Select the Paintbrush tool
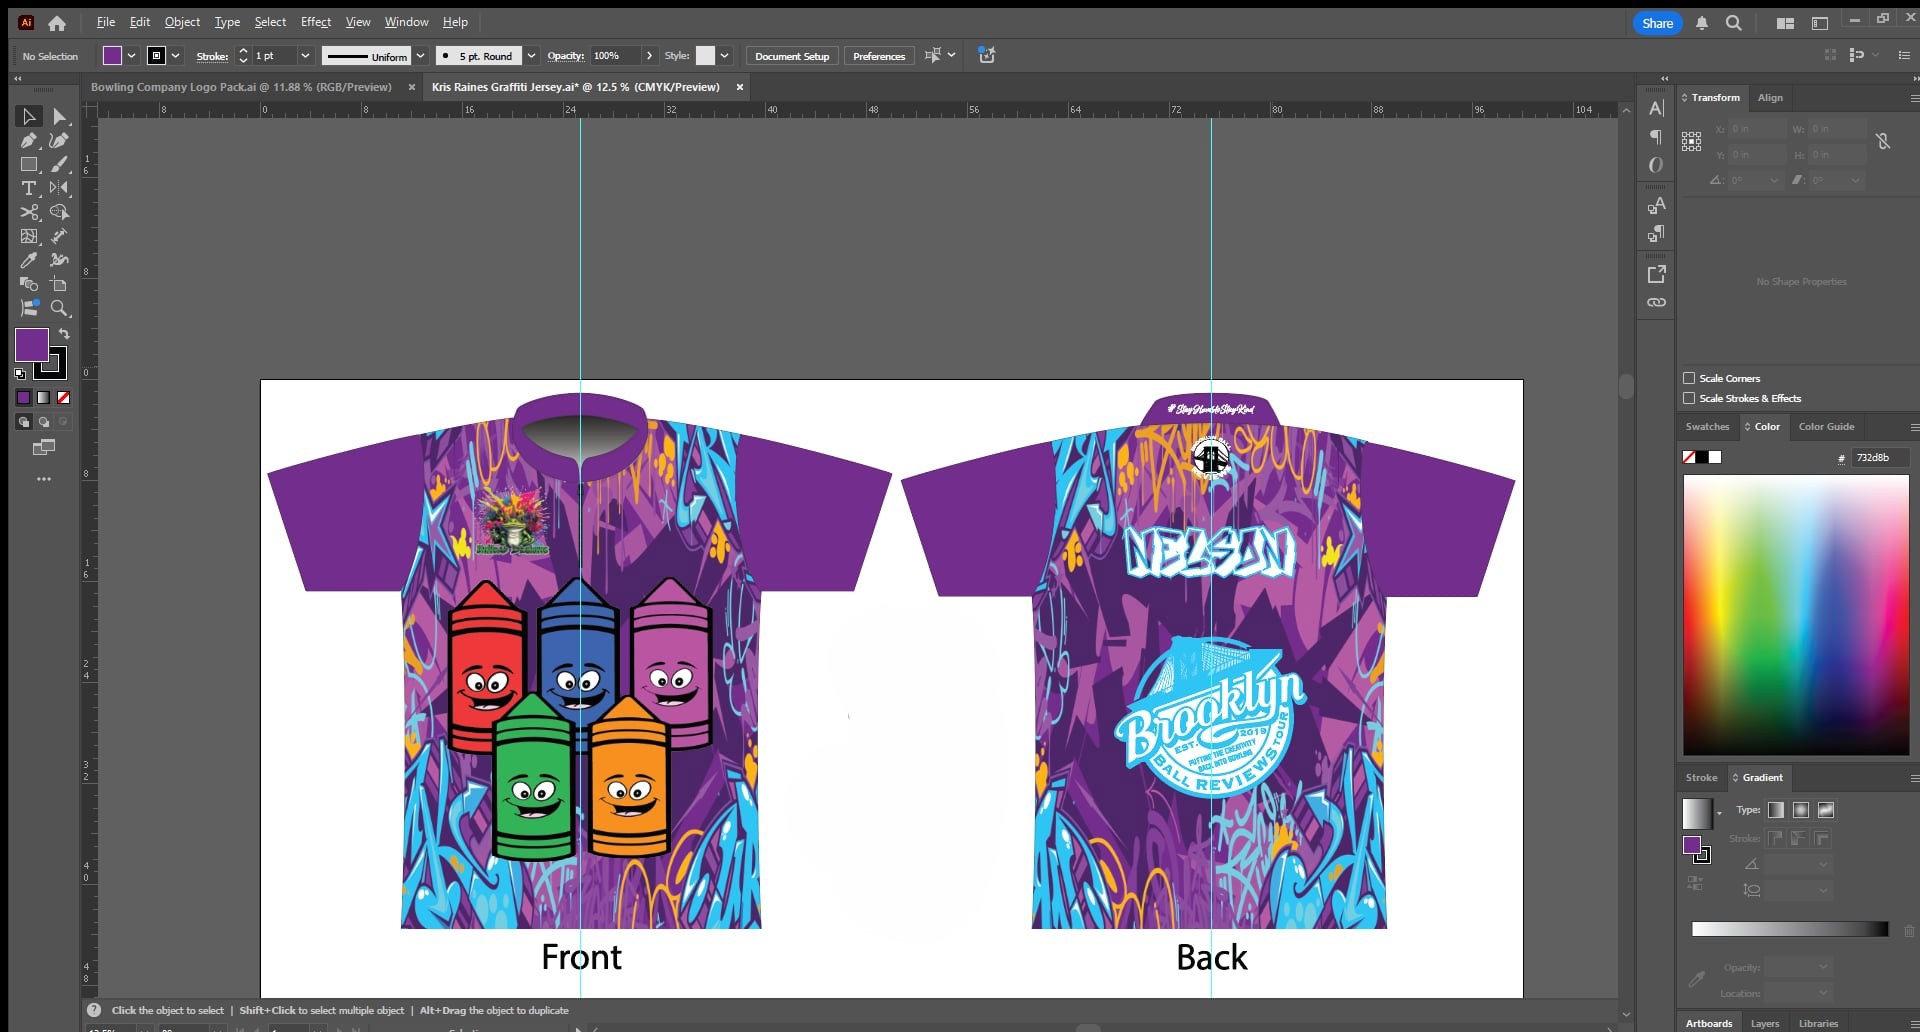 (60, 165)
